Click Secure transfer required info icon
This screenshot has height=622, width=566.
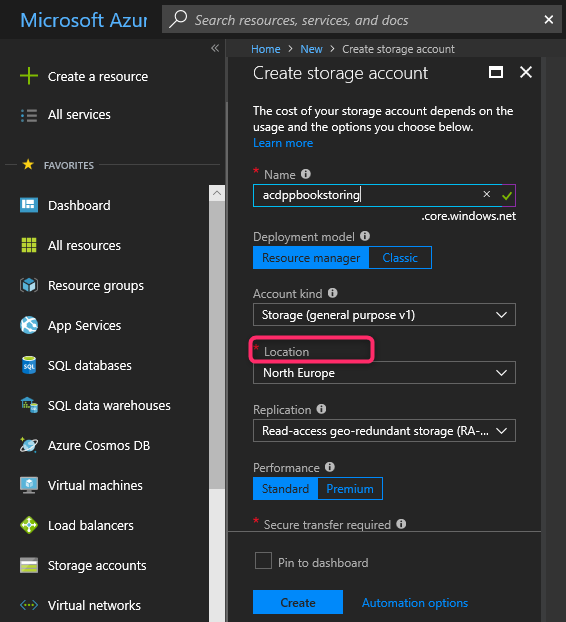click(x=401, y=524)
